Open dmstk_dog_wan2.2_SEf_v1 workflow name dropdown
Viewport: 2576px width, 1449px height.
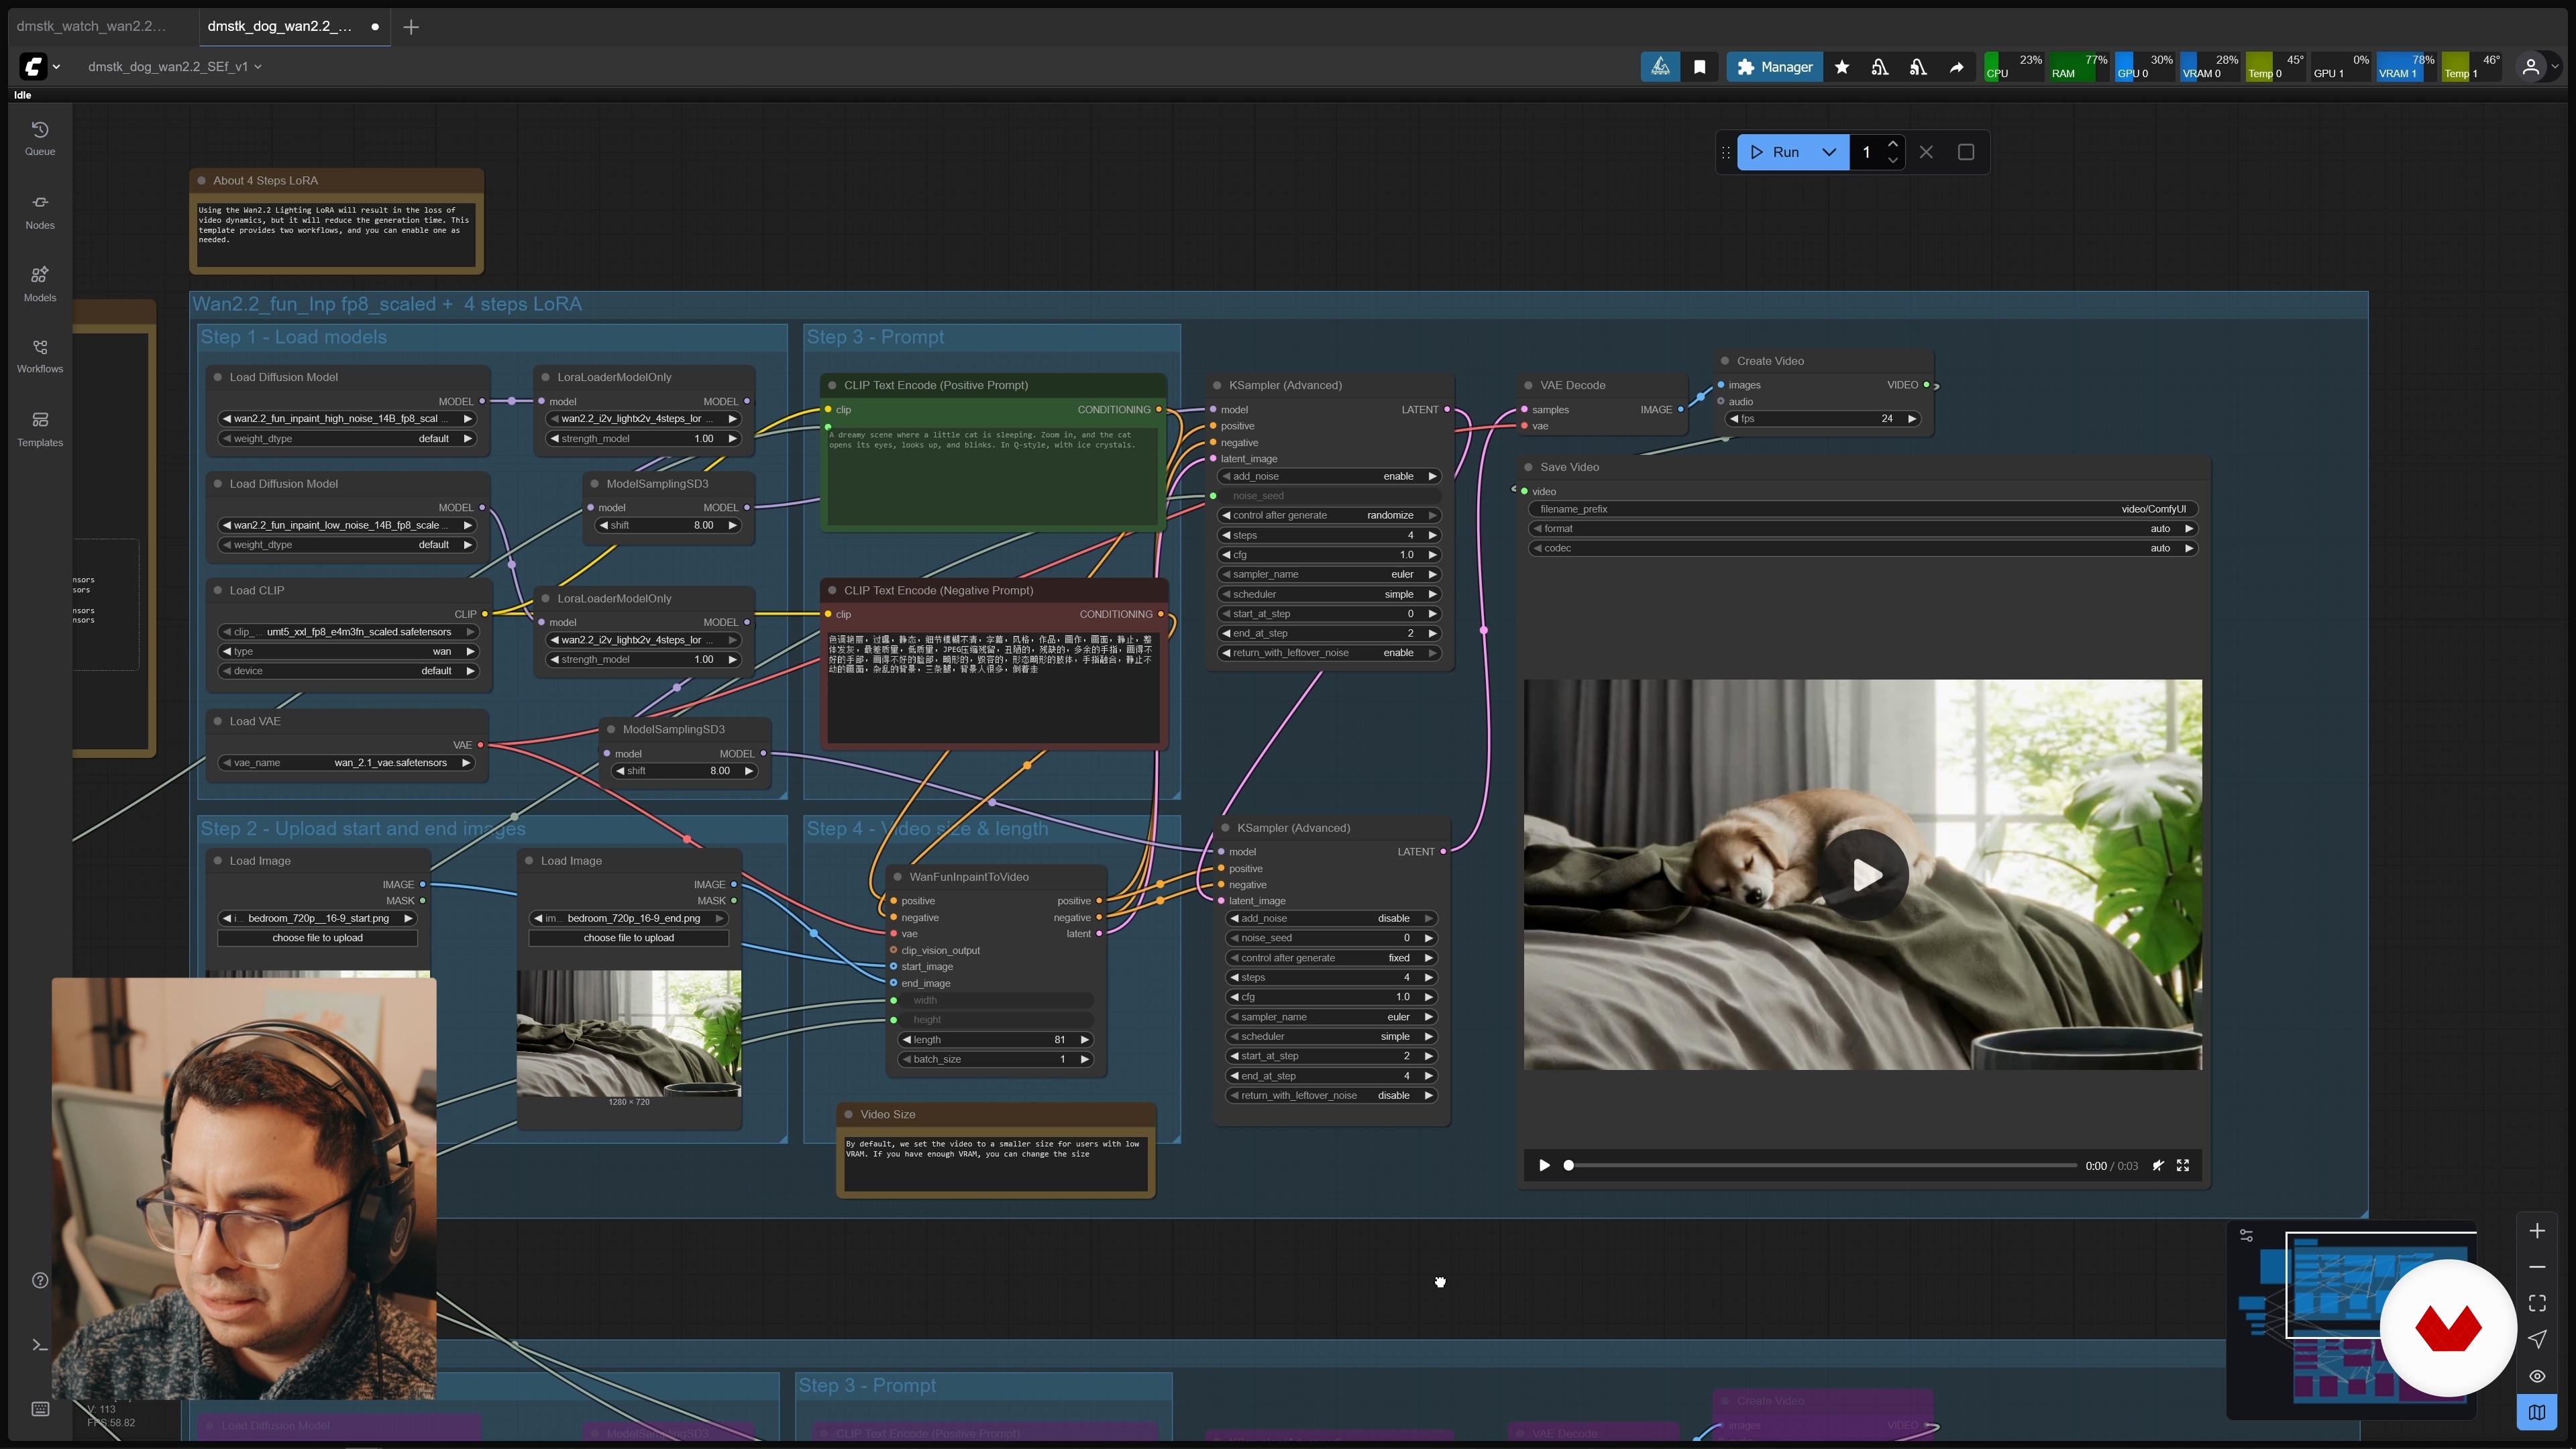coord(175,67)
